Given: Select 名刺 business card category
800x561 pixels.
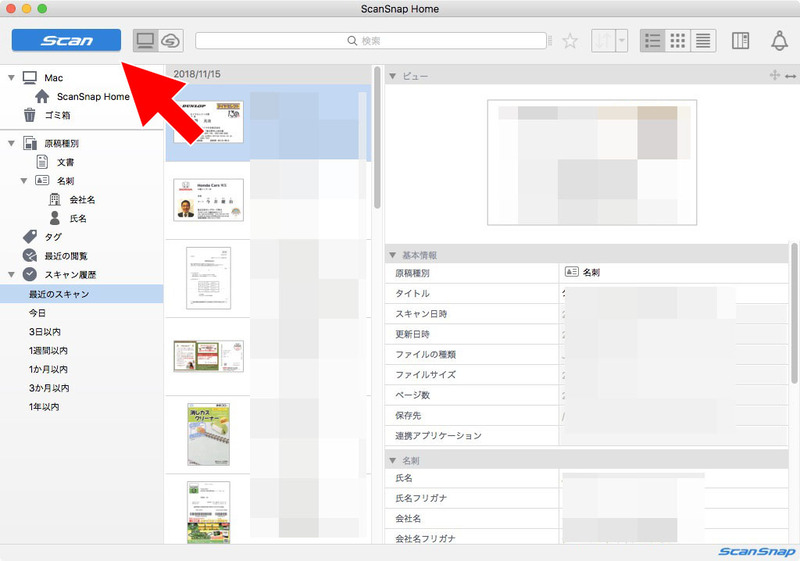Looking at the screenshot, I should [65, 181].
